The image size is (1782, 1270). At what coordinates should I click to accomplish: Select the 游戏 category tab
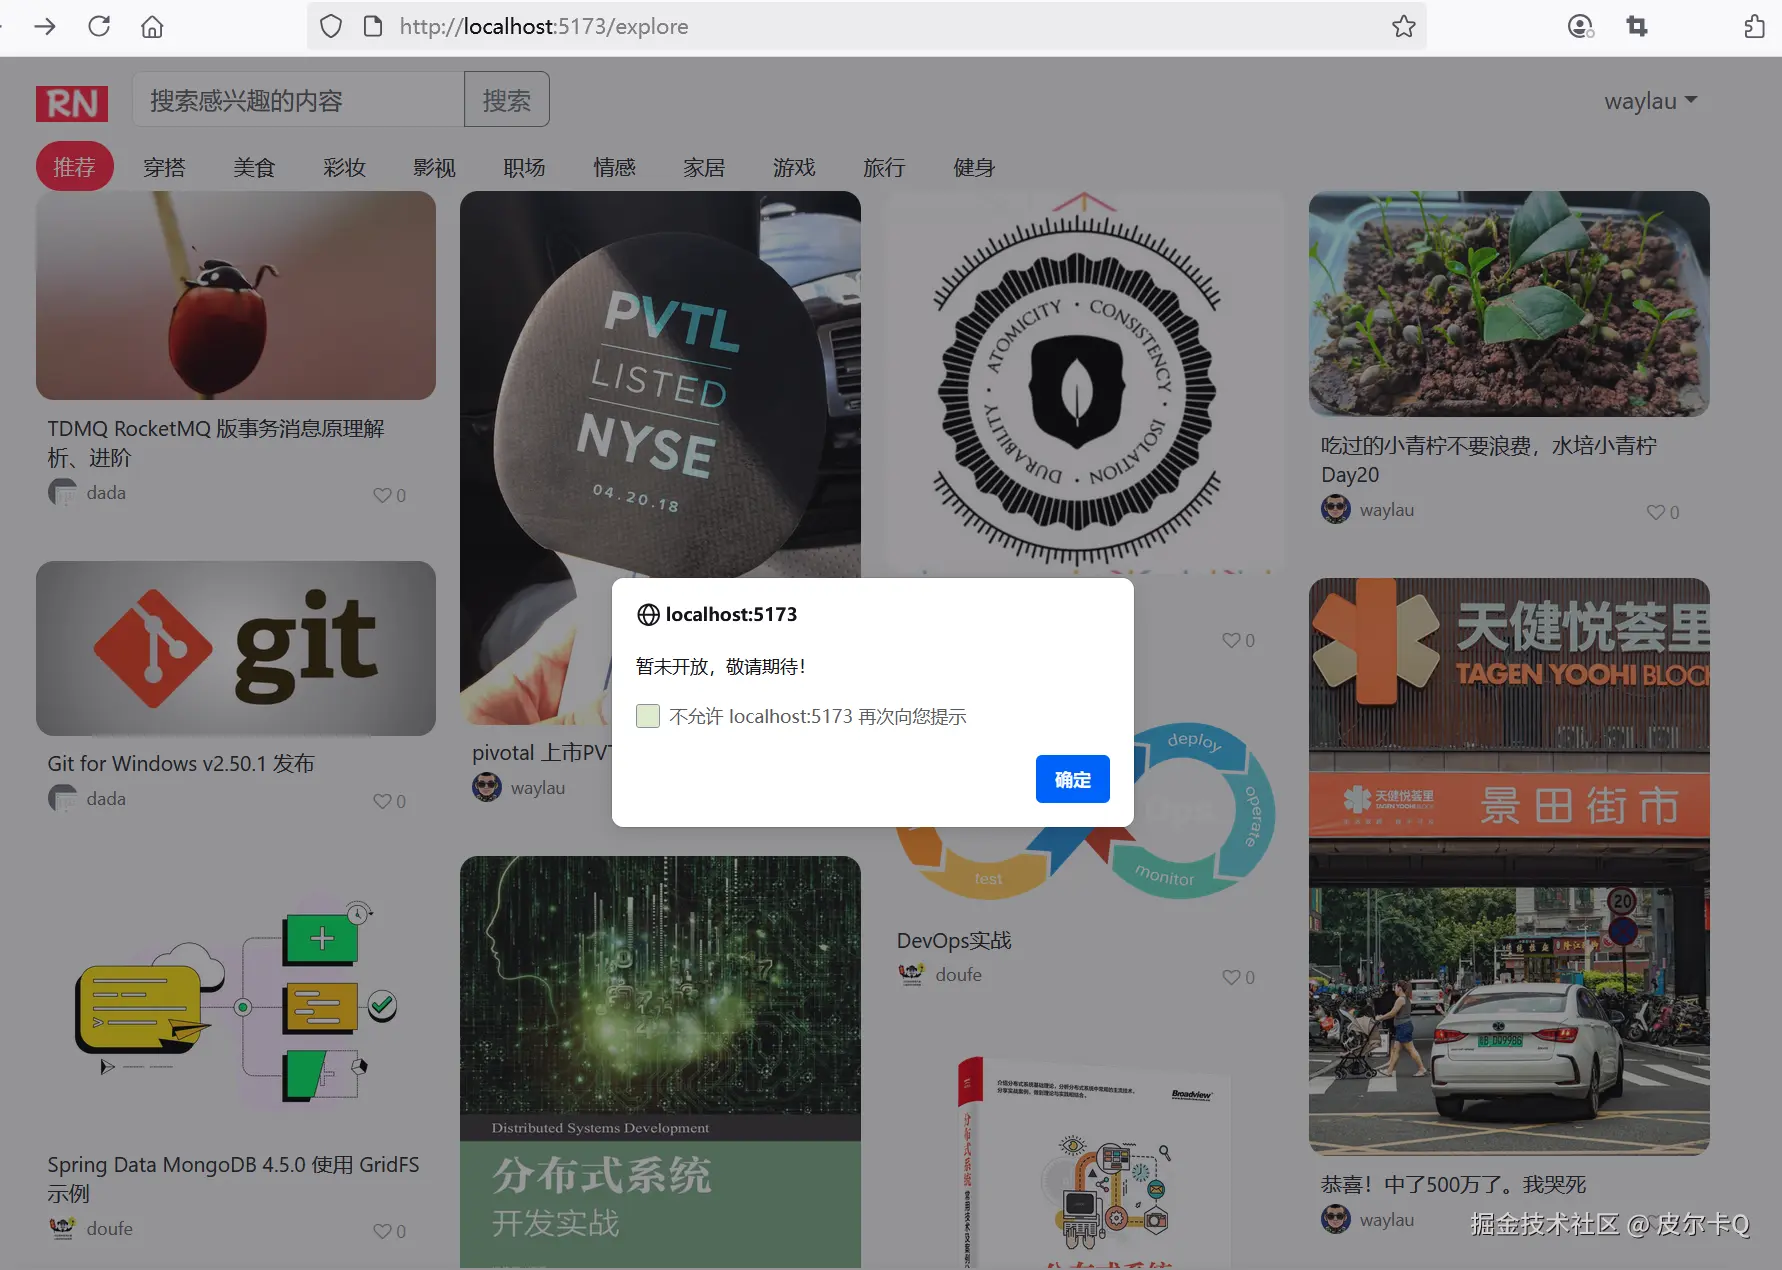(x=794, y=167)
